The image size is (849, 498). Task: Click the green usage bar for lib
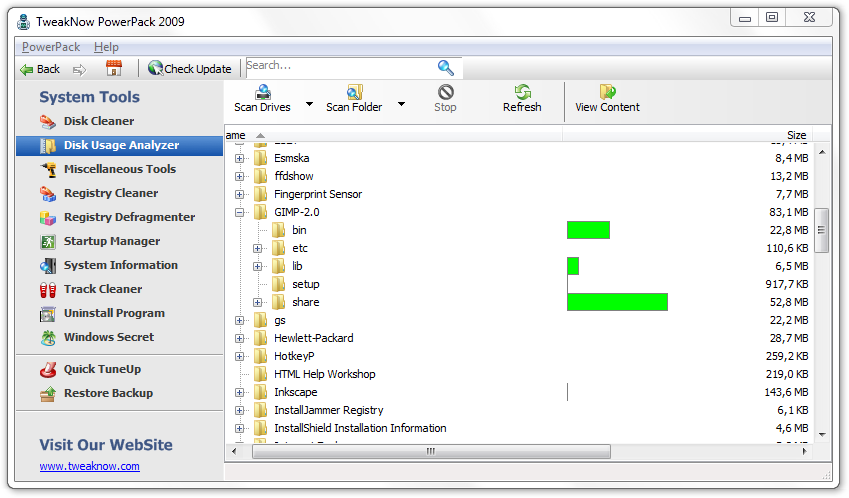click(573, 266)
